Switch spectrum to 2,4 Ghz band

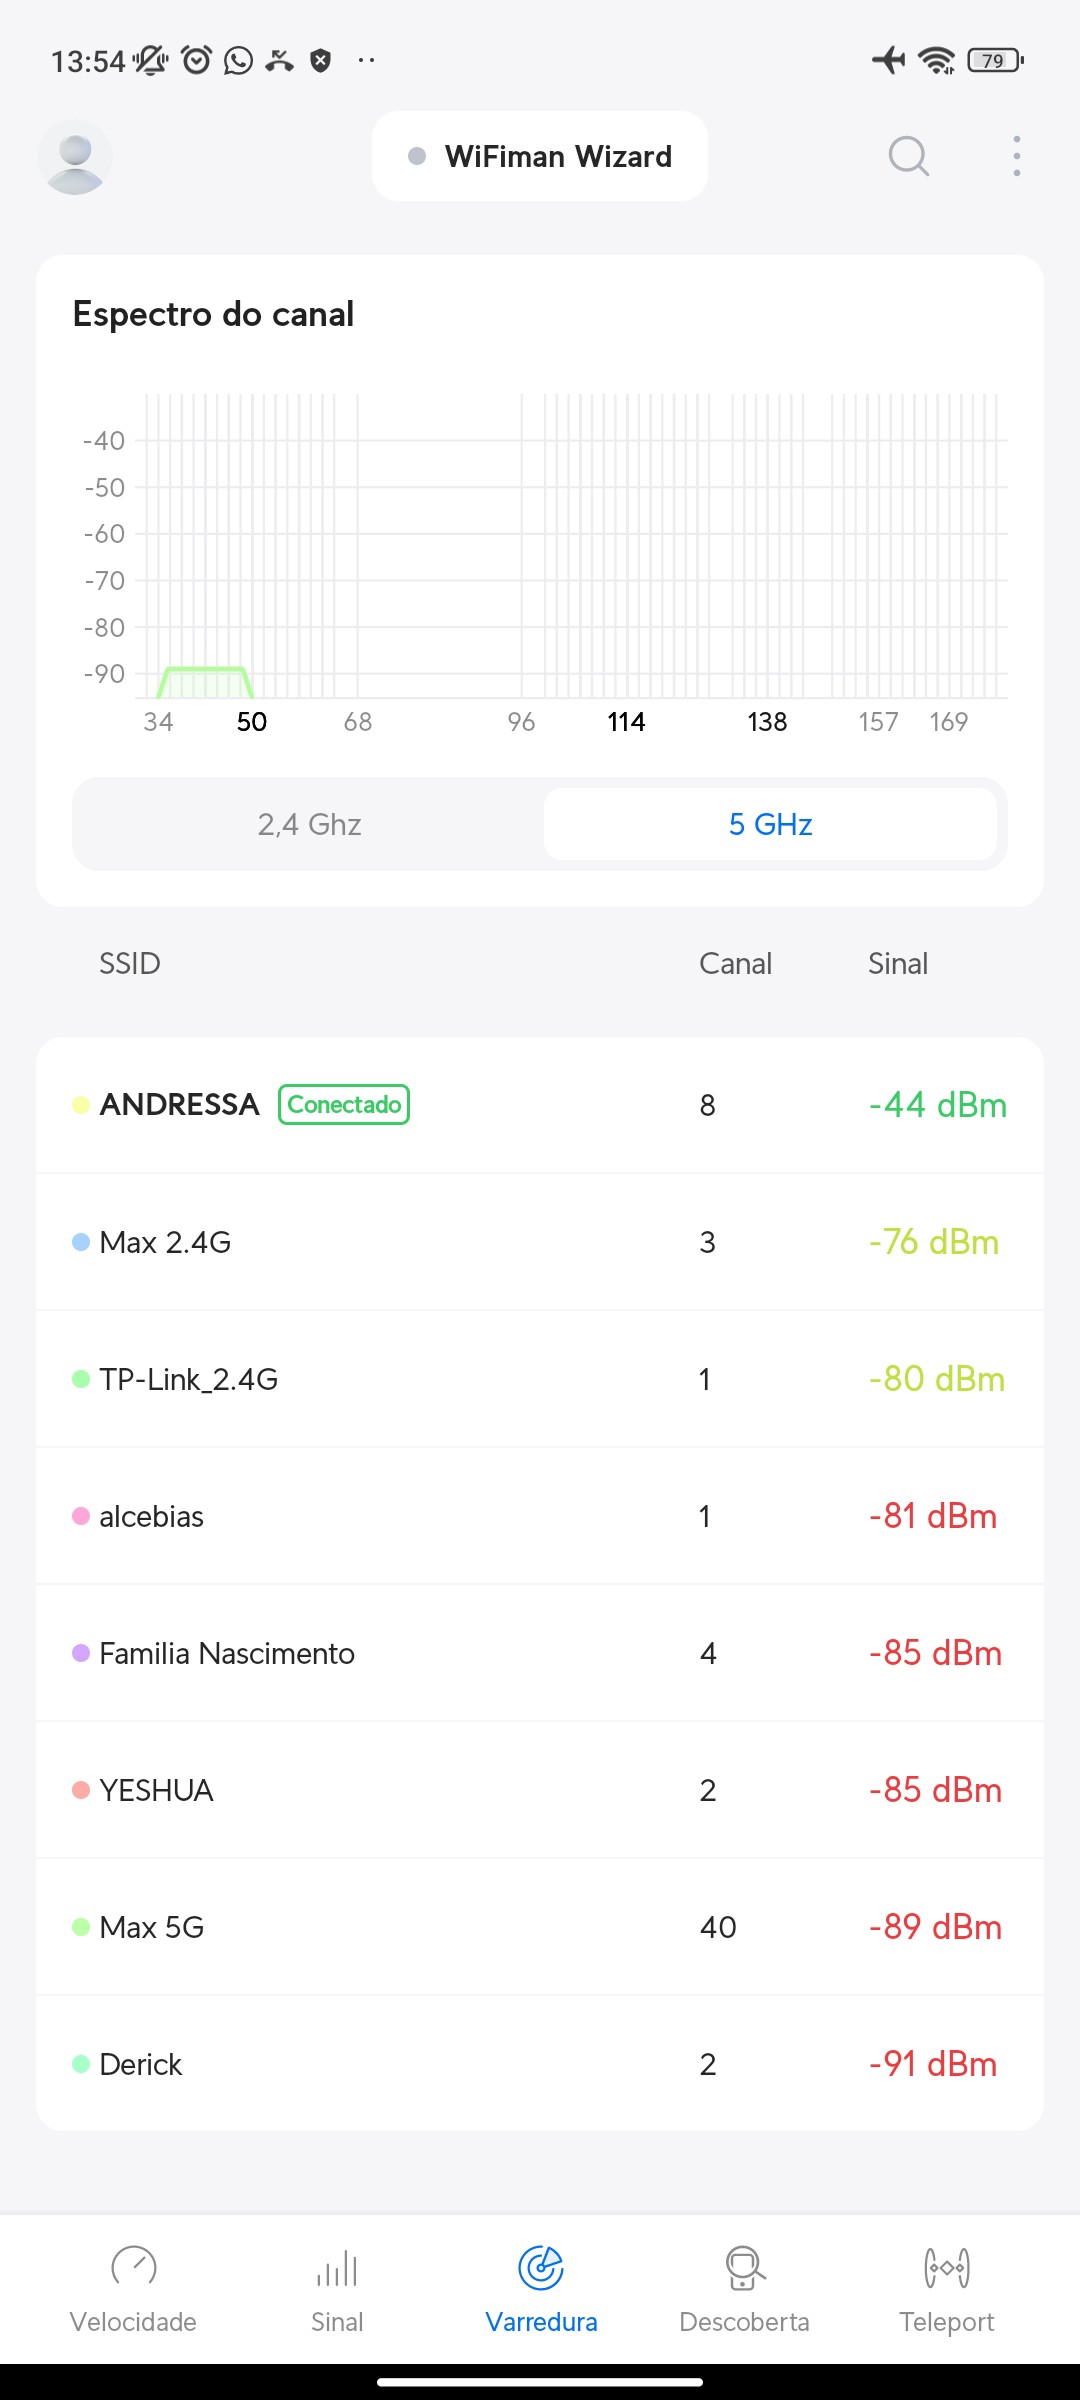coord(309,824)
